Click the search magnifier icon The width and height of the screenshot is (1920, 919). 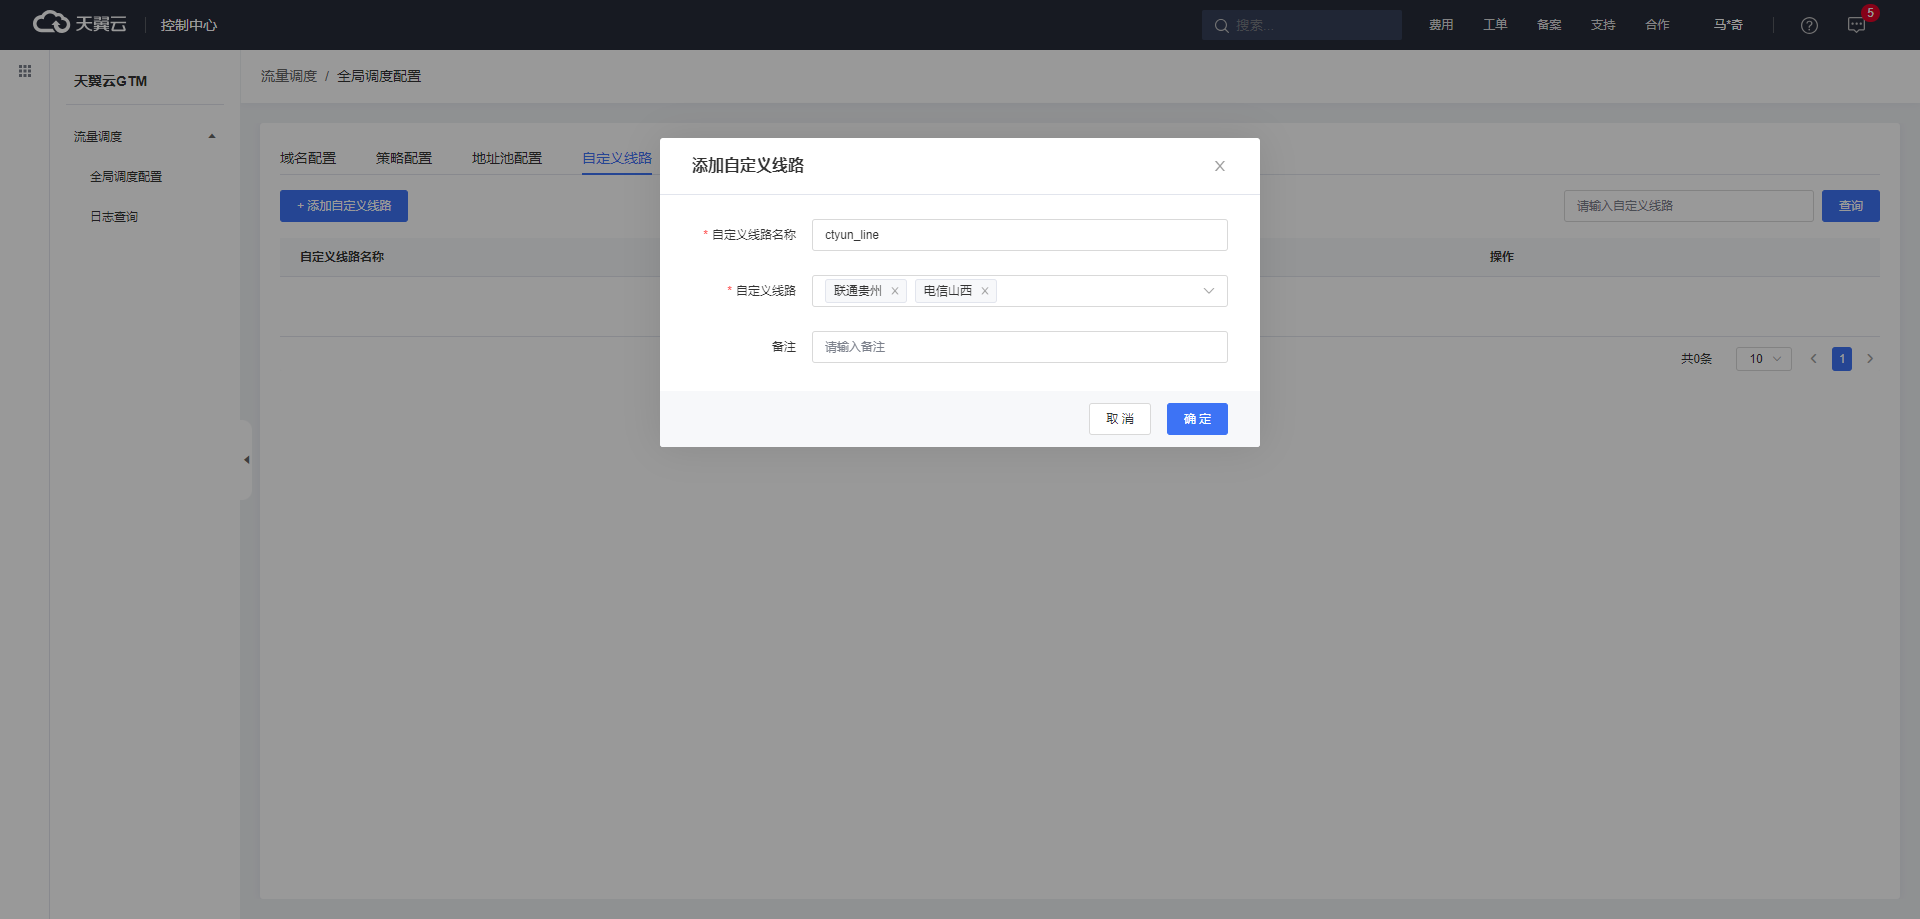(1221, 25)
